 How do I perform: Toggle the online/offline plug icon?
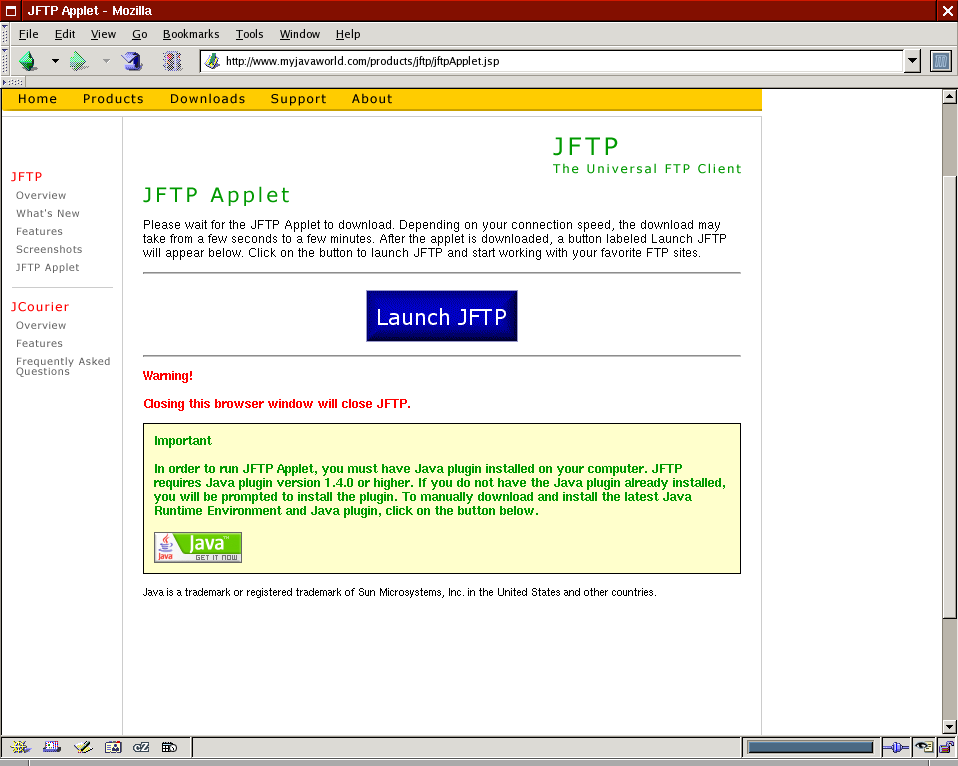[896, 747]
